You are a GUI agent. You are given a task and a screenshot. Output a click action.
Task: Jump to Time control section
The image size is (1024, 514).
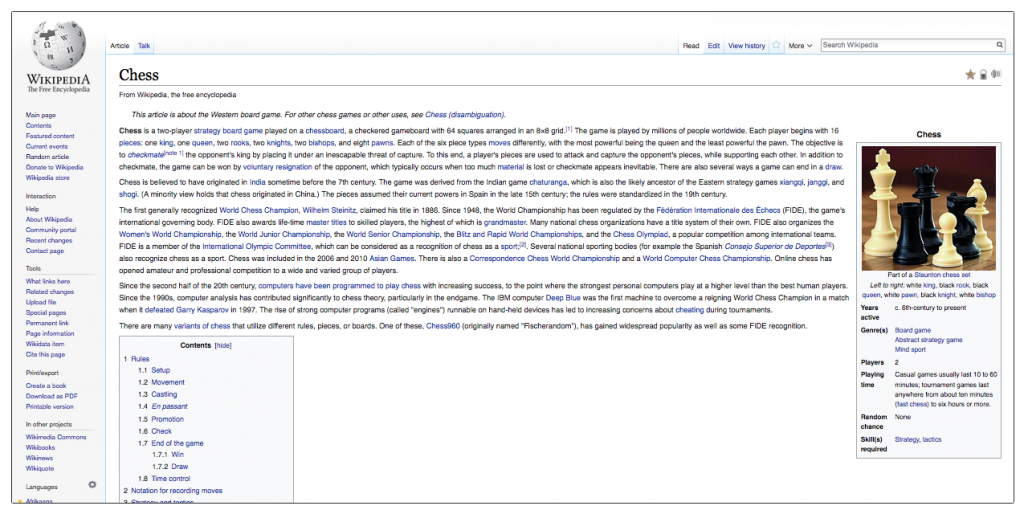(x=171, y=479)
